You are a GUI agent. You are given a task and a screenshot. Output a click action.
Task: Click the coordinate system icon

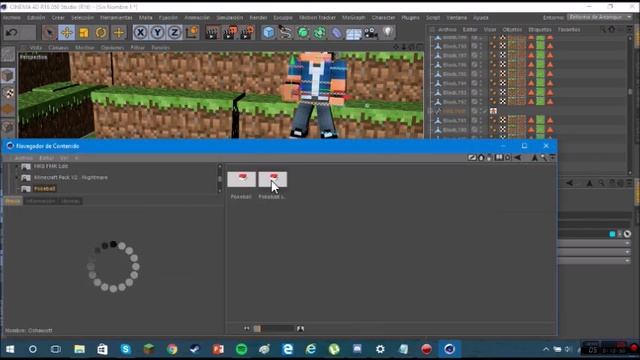(192, 33)
